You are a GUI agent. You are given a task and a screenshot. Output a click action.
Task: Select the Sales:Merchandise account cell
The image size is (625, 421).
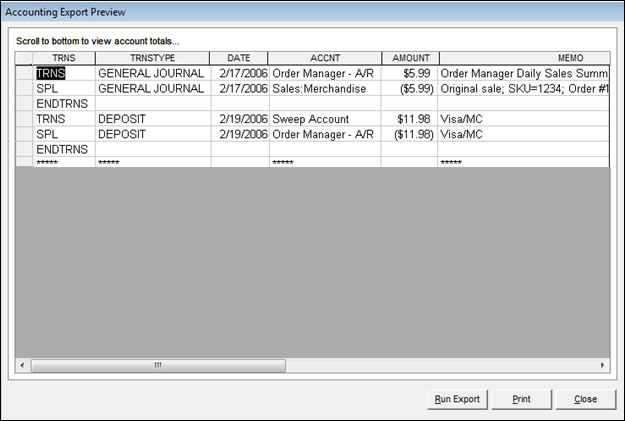point(325,89)
